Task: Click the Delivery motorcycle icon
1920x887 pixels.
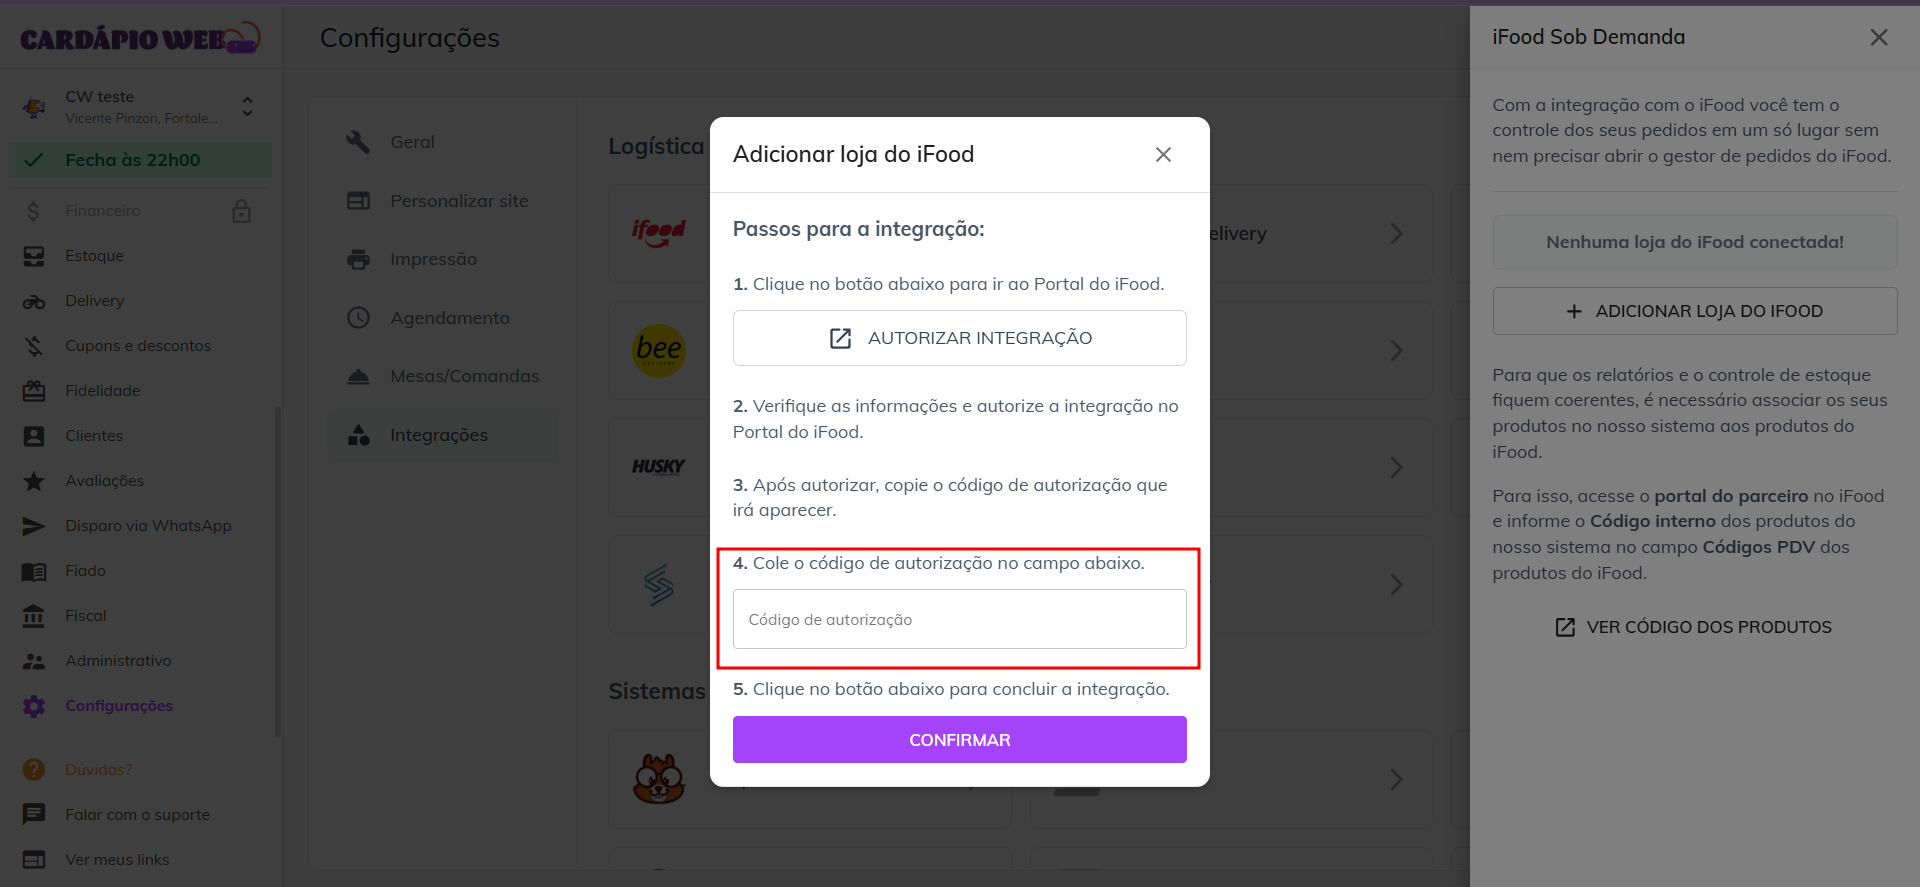Action: pyautogui.click(x=34, y=301)
